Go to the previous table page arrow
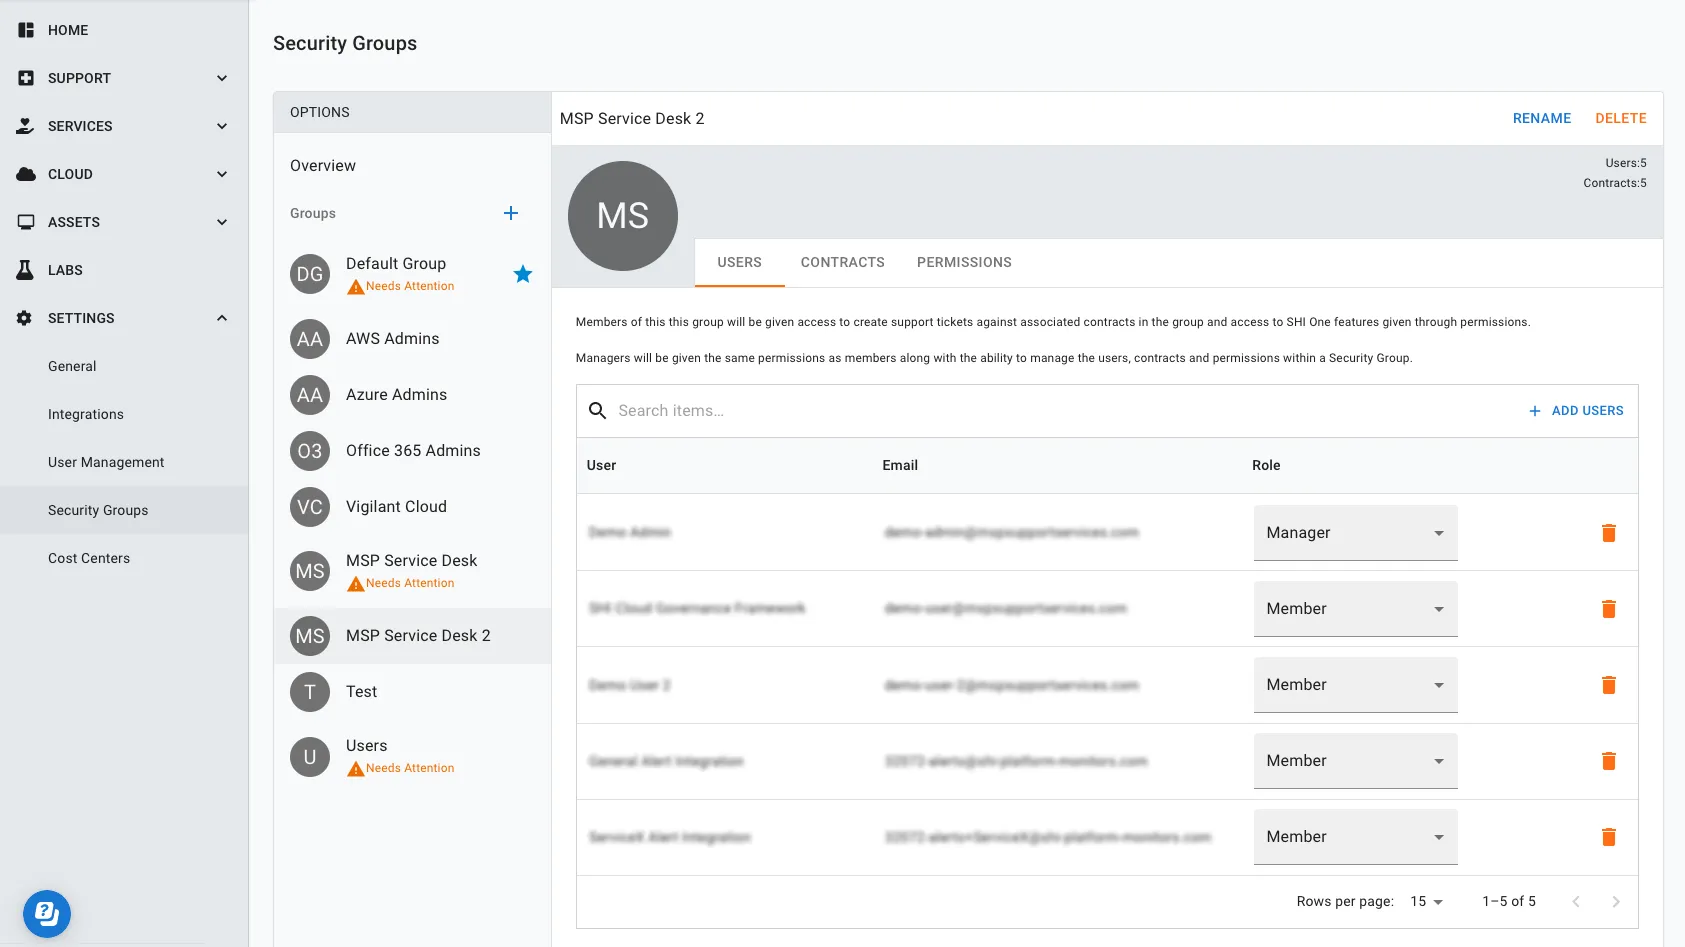 click(1576, 902)
